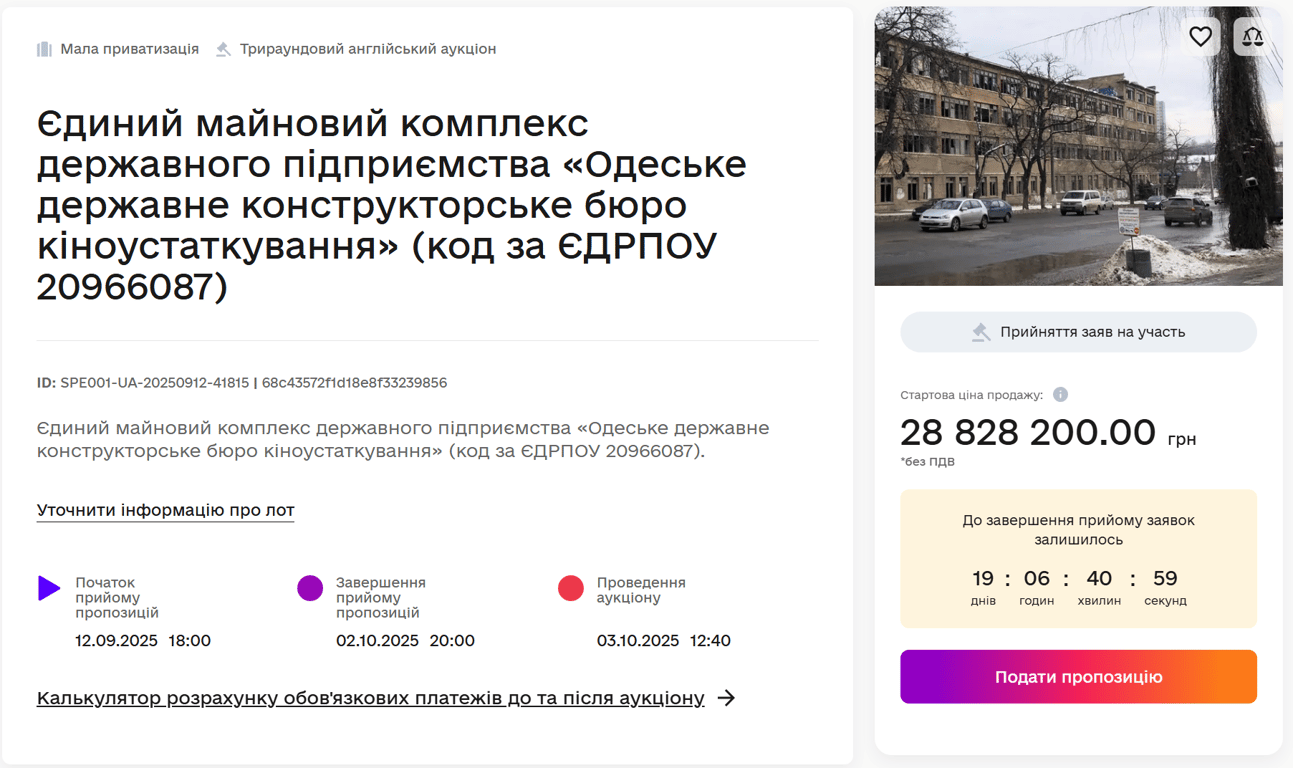Open the link "Уточнити інформацію про лот"
Screen dimensions: 1293x768
point(165,510)
